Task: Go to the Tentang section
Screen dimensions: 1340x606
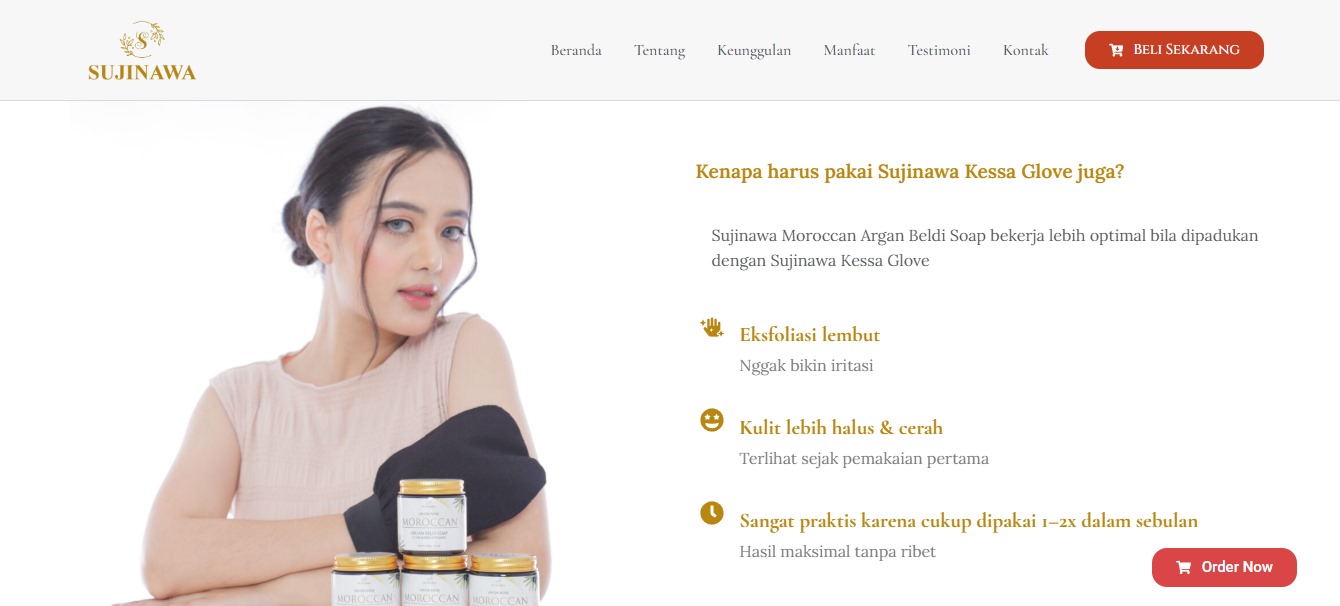Action: [x=659, y=50]
